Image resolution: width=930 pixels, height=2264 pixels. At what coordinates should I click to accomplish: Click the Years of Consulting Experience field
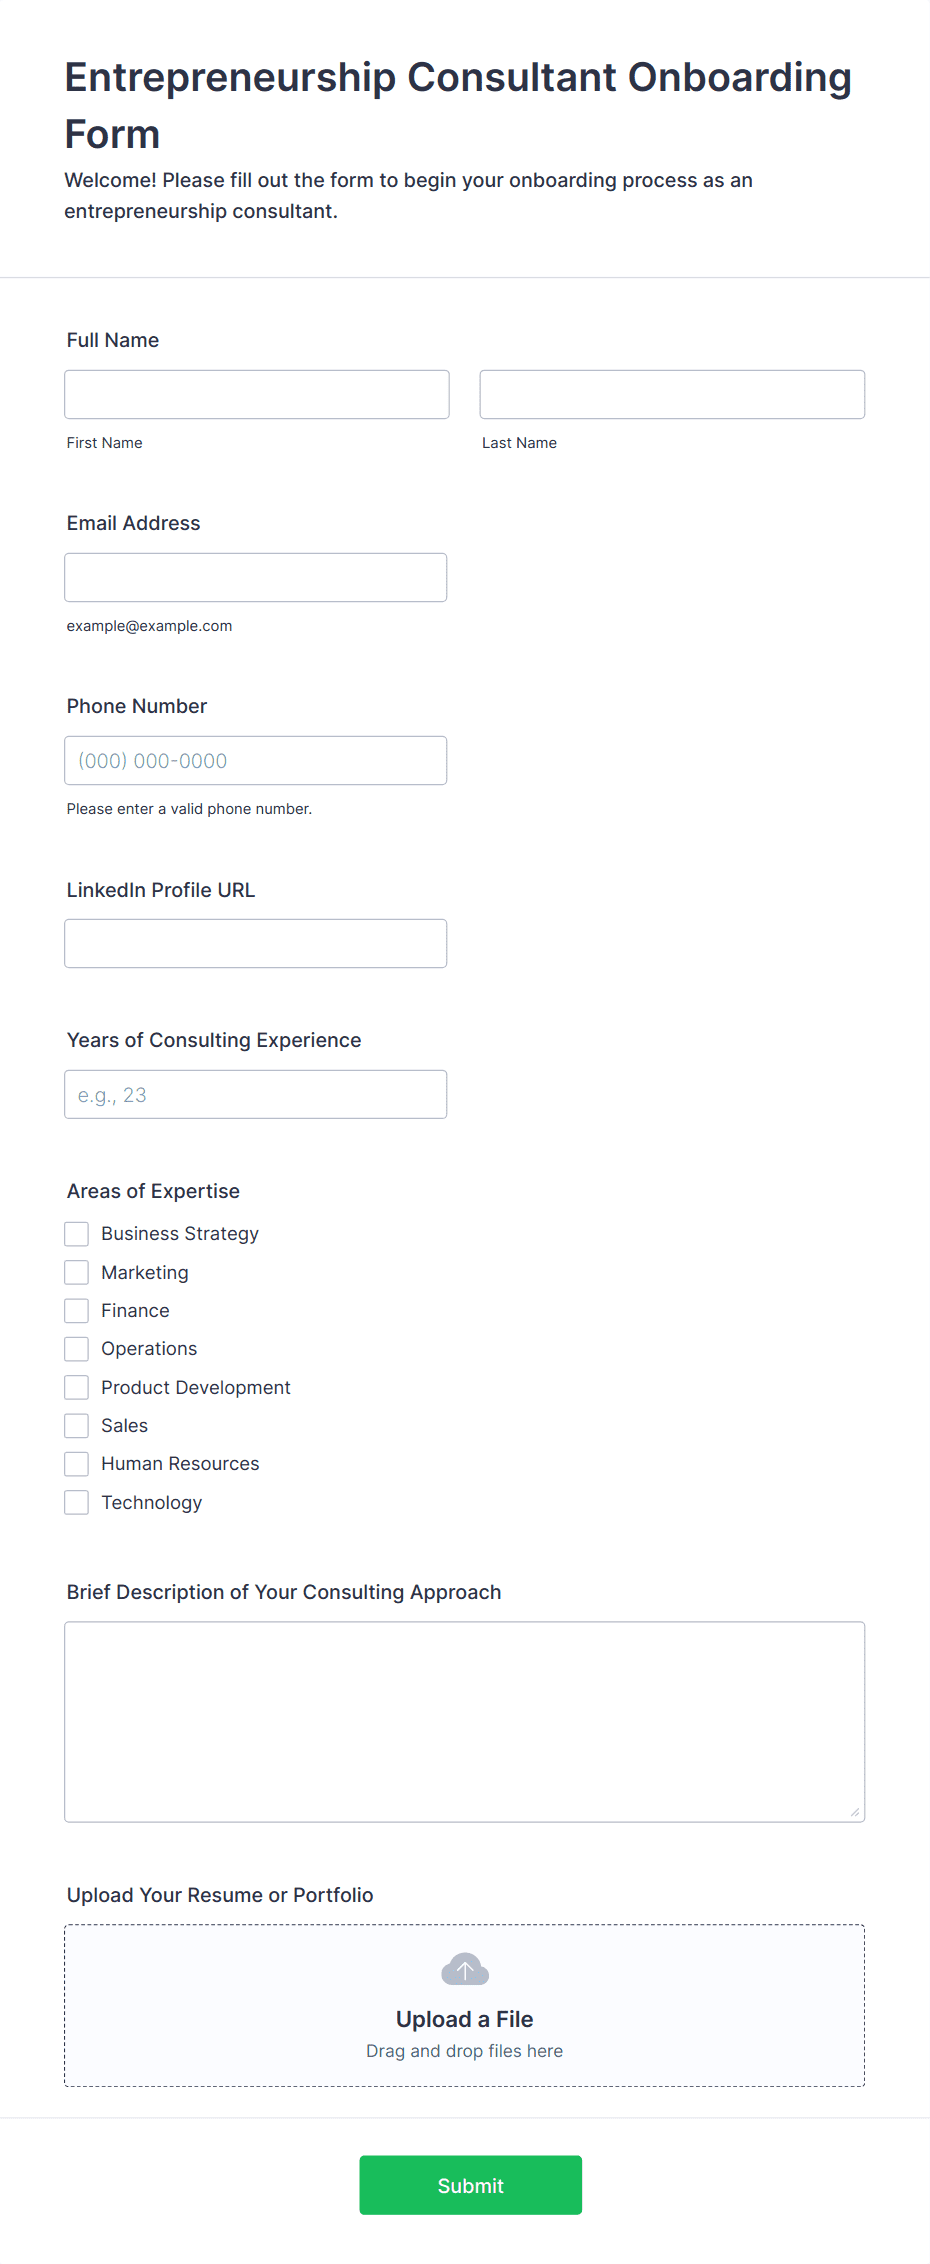[256, 1094]
